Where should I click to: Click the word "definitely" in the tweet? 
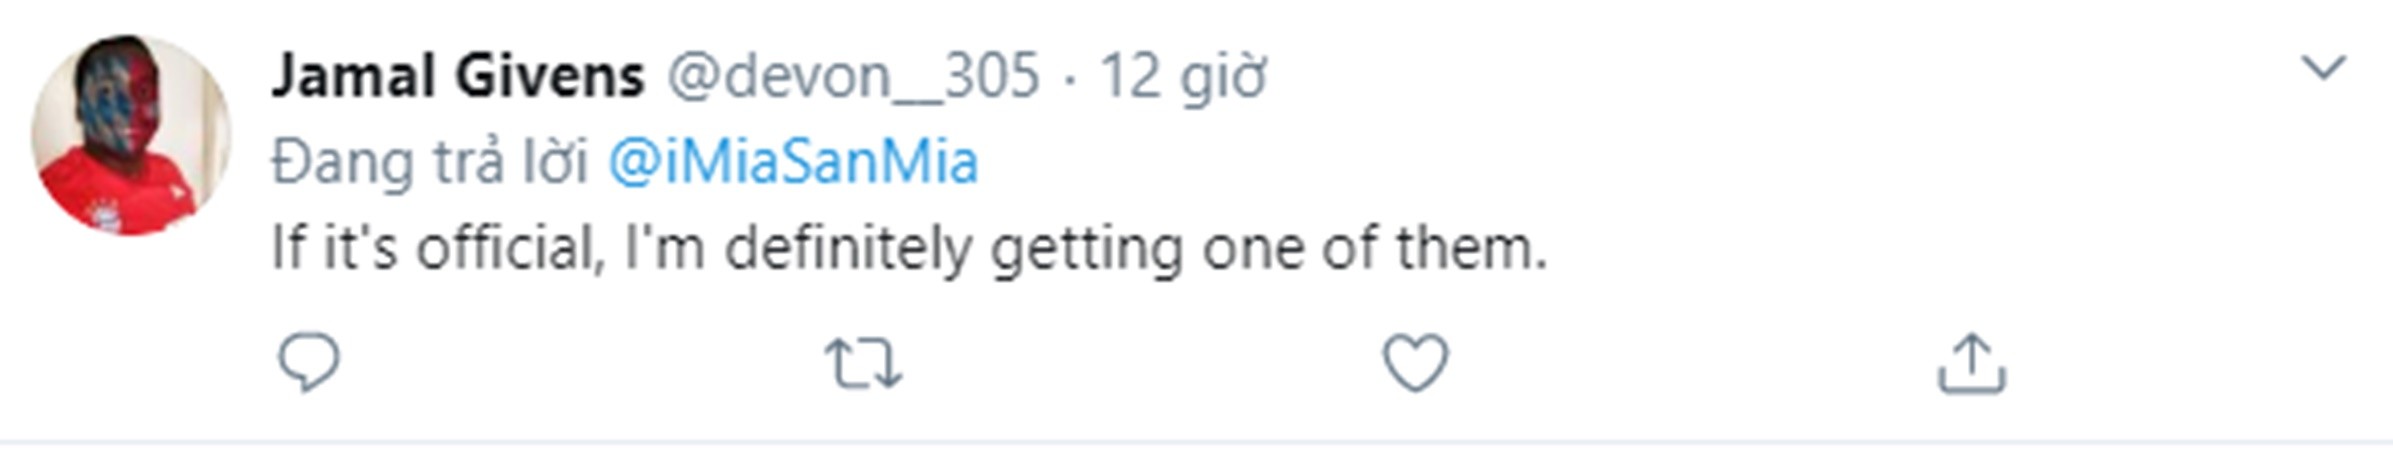[848, 248]
